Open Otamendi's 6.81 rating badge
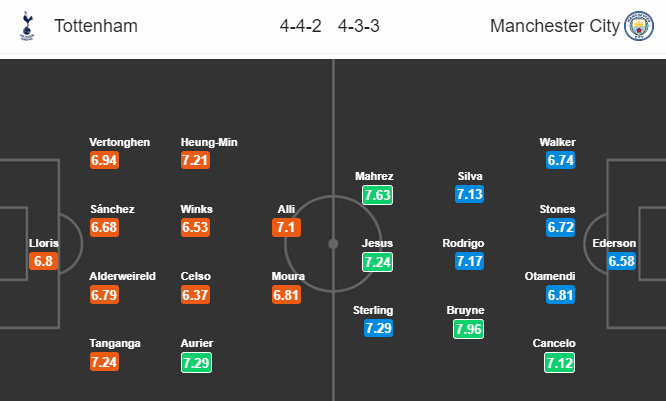Screen dimensions: 666x401 tap(560, 294)
